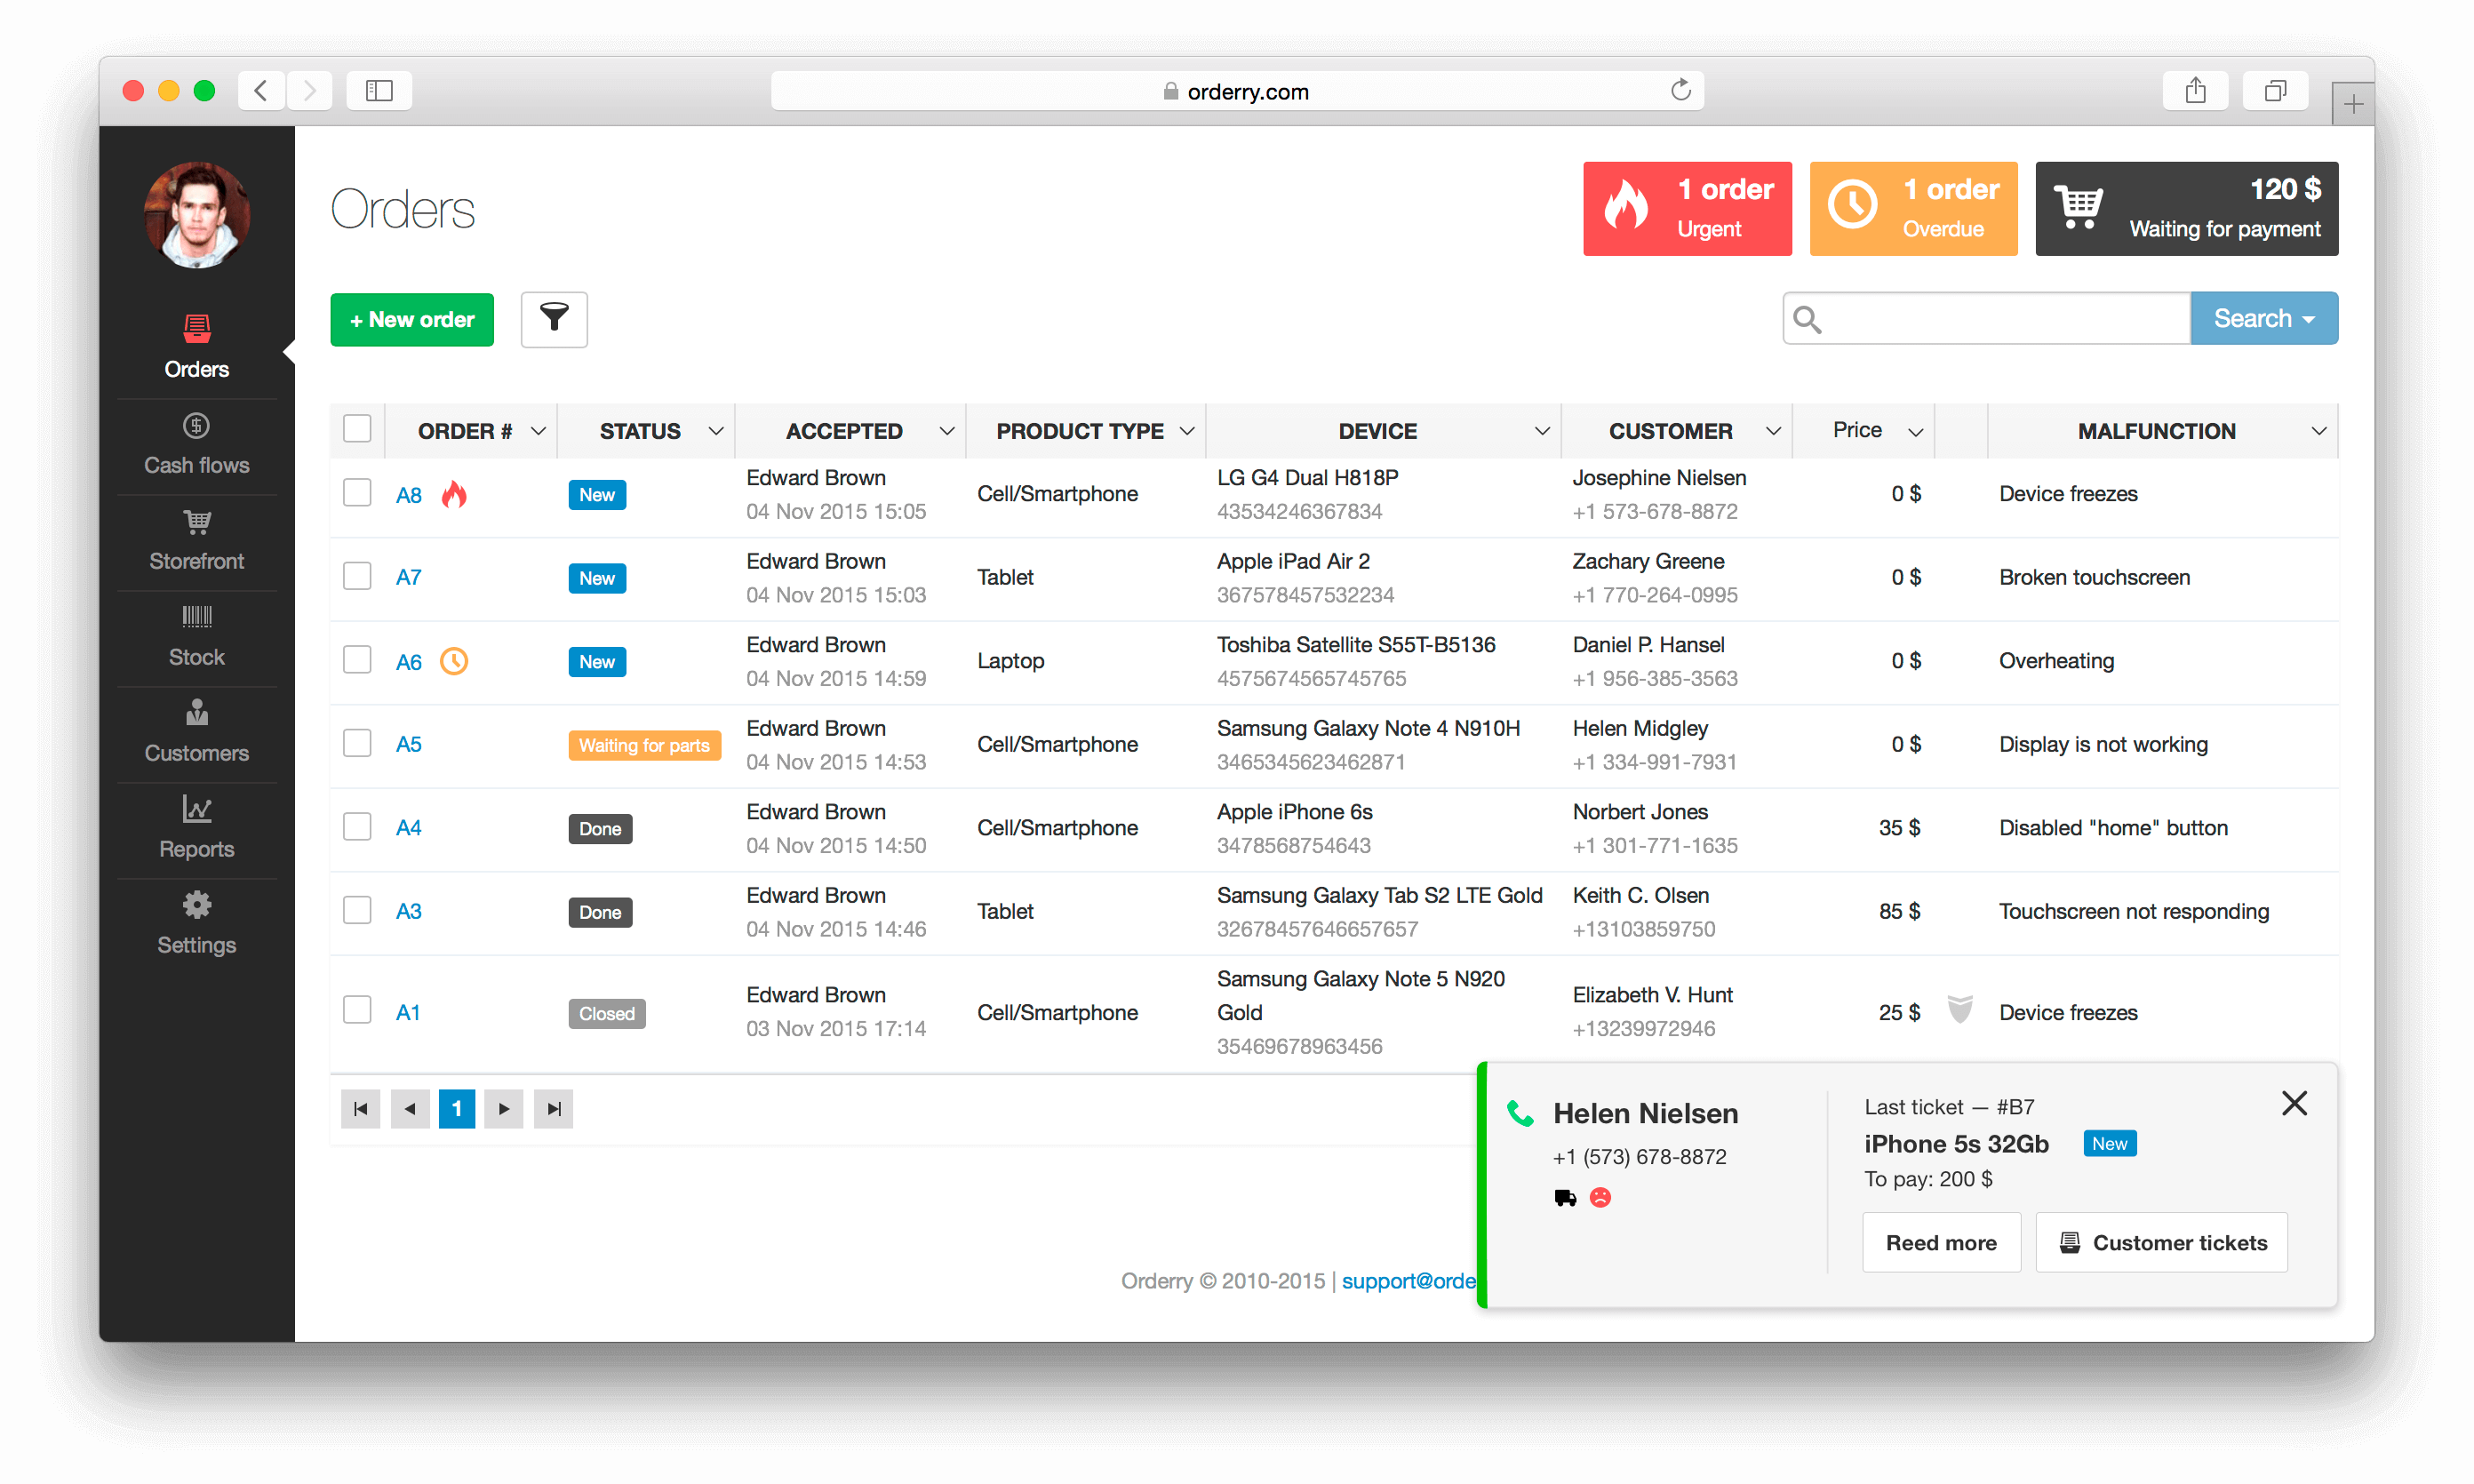Click the urgent flame icon on order A8
This screenshot has height=1484, width=2474.
454,494
